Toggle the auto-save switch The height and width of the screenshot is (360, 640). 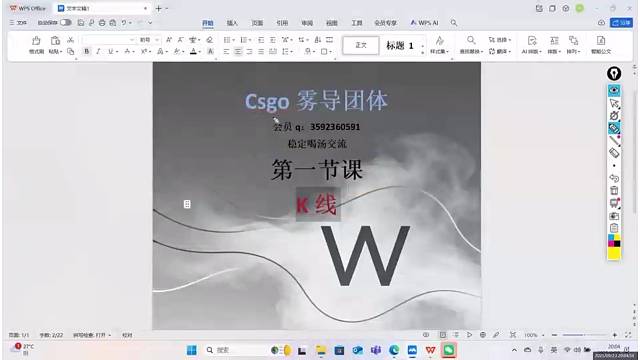tap(66, 23)
